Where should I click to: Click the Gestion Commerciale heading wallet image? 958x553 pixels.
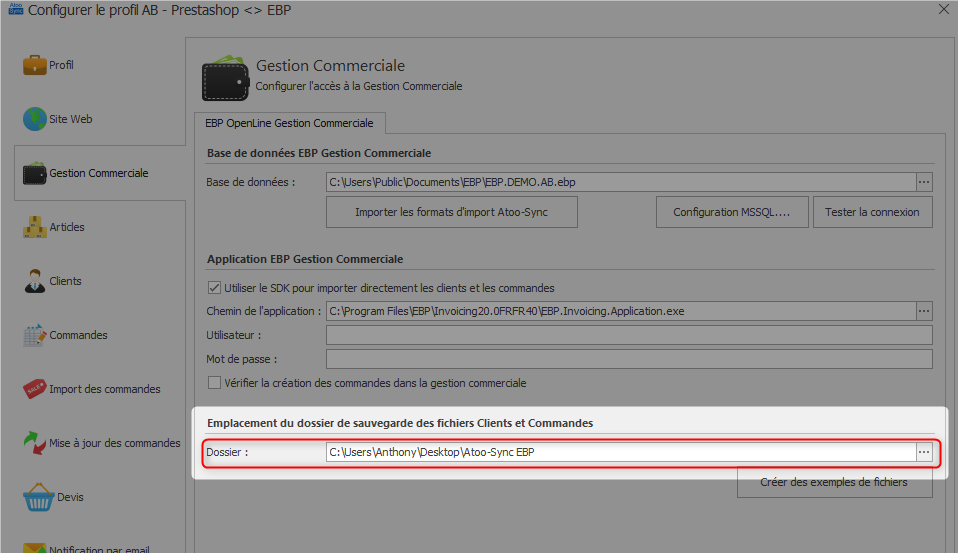coord(225,78)
